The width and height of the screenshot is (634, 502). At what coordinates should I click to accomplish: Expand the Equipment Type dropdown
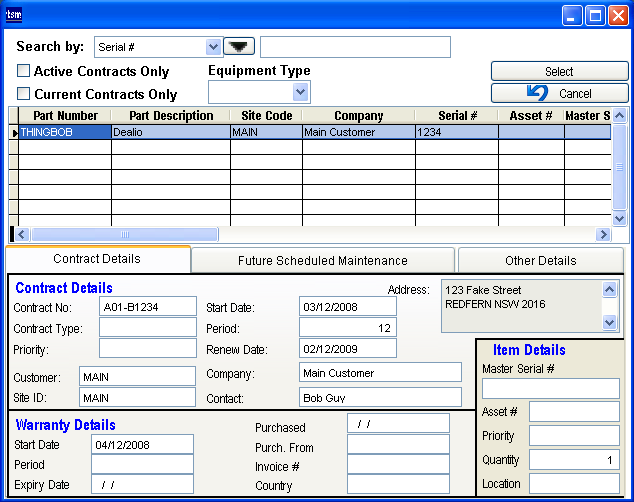tap(301, 91)
